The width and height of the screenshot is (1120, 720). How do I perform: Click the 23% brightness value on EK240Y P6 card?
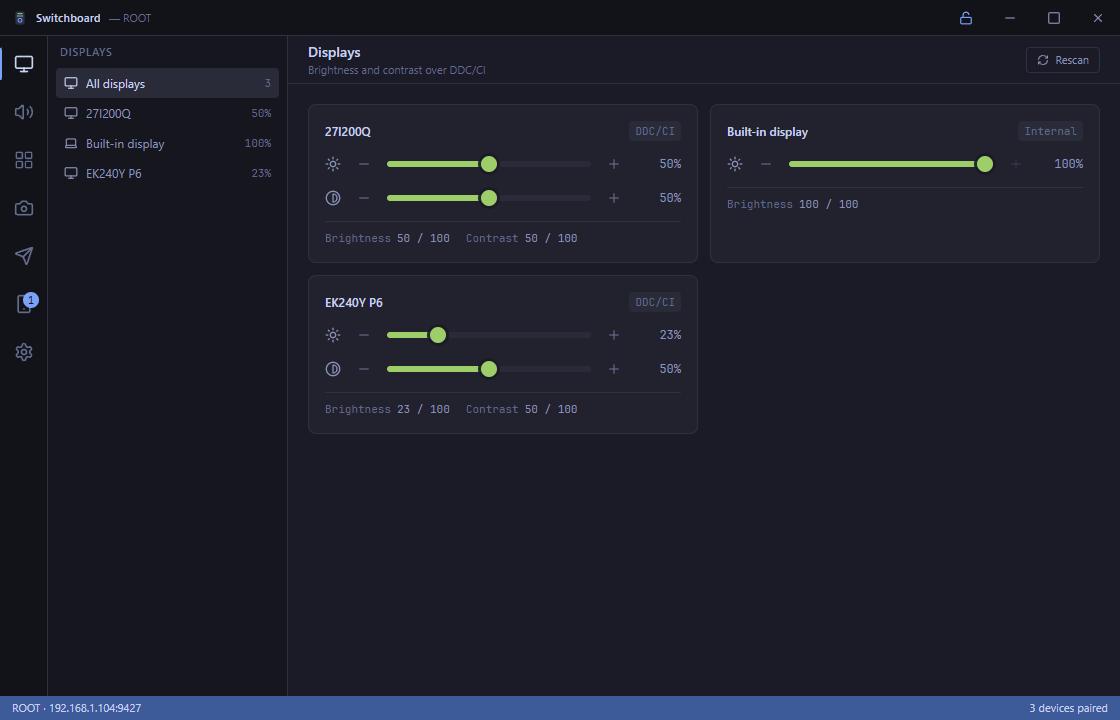[x=670, y=335]
